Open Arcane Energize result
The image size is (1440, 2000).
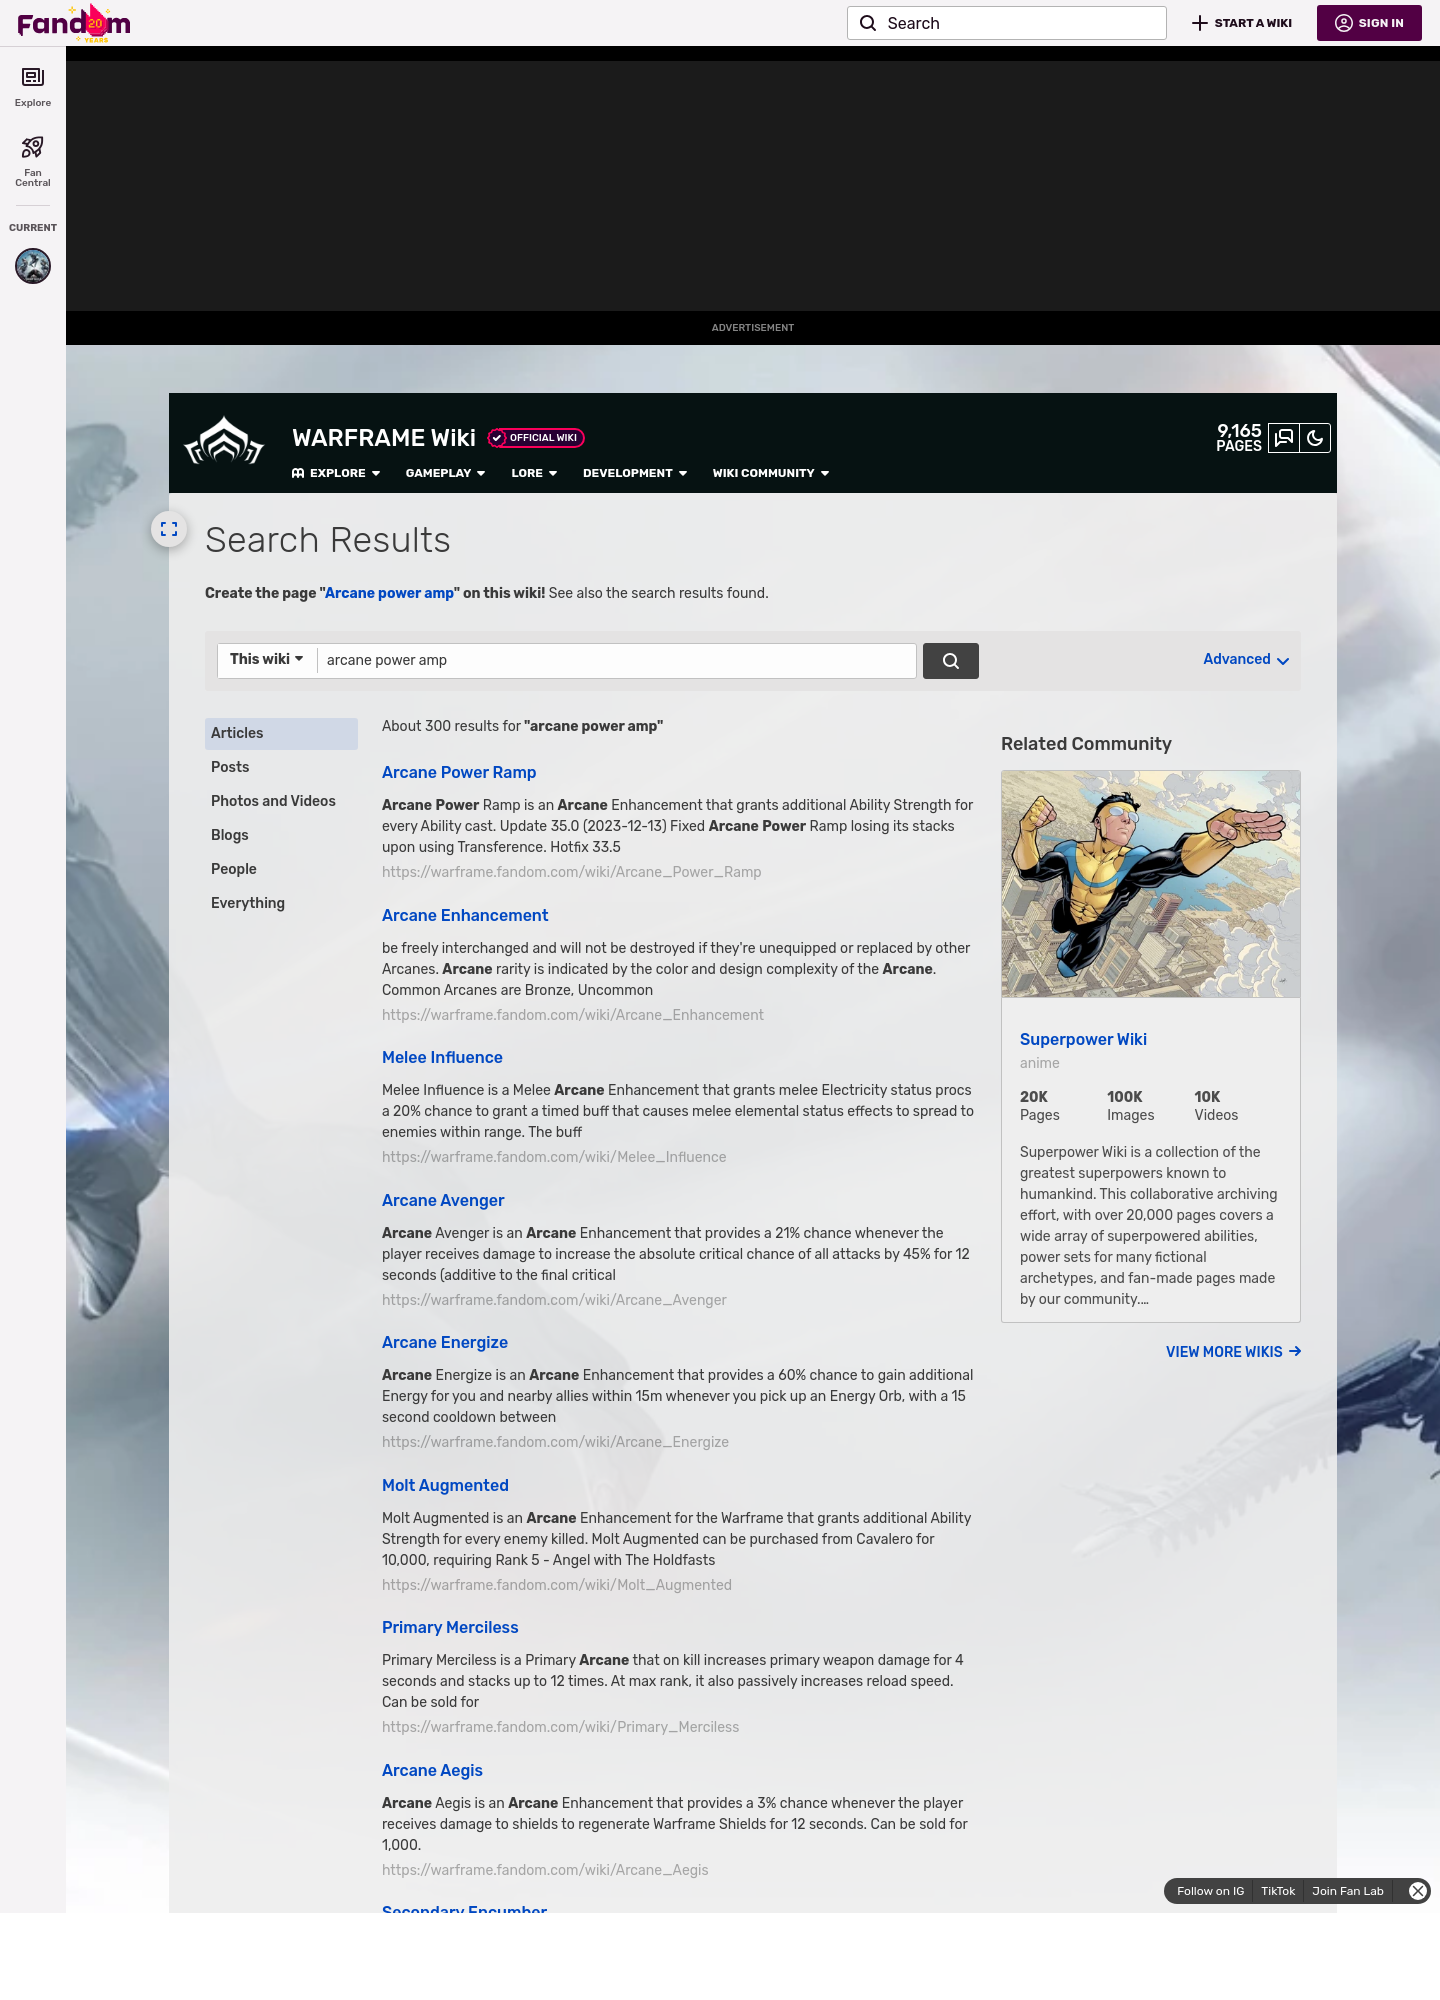[x=445, y=1342]
